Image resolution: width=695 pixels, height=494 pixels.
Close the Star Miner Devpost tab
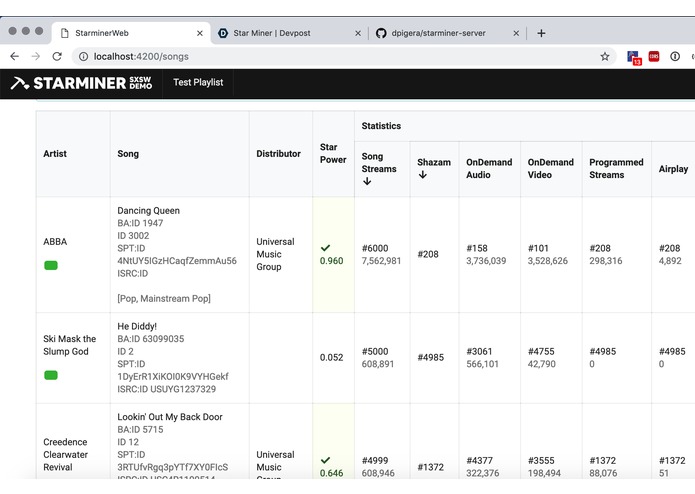[358, 33]
